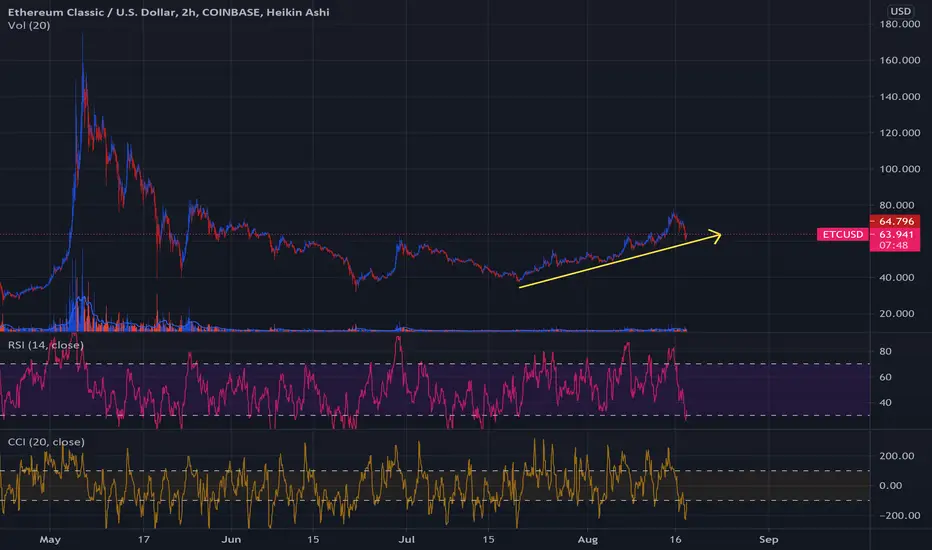This screenshot has height=550, width=932.
Task: Click the 120.000 price axis value
Action: point(900,133)
